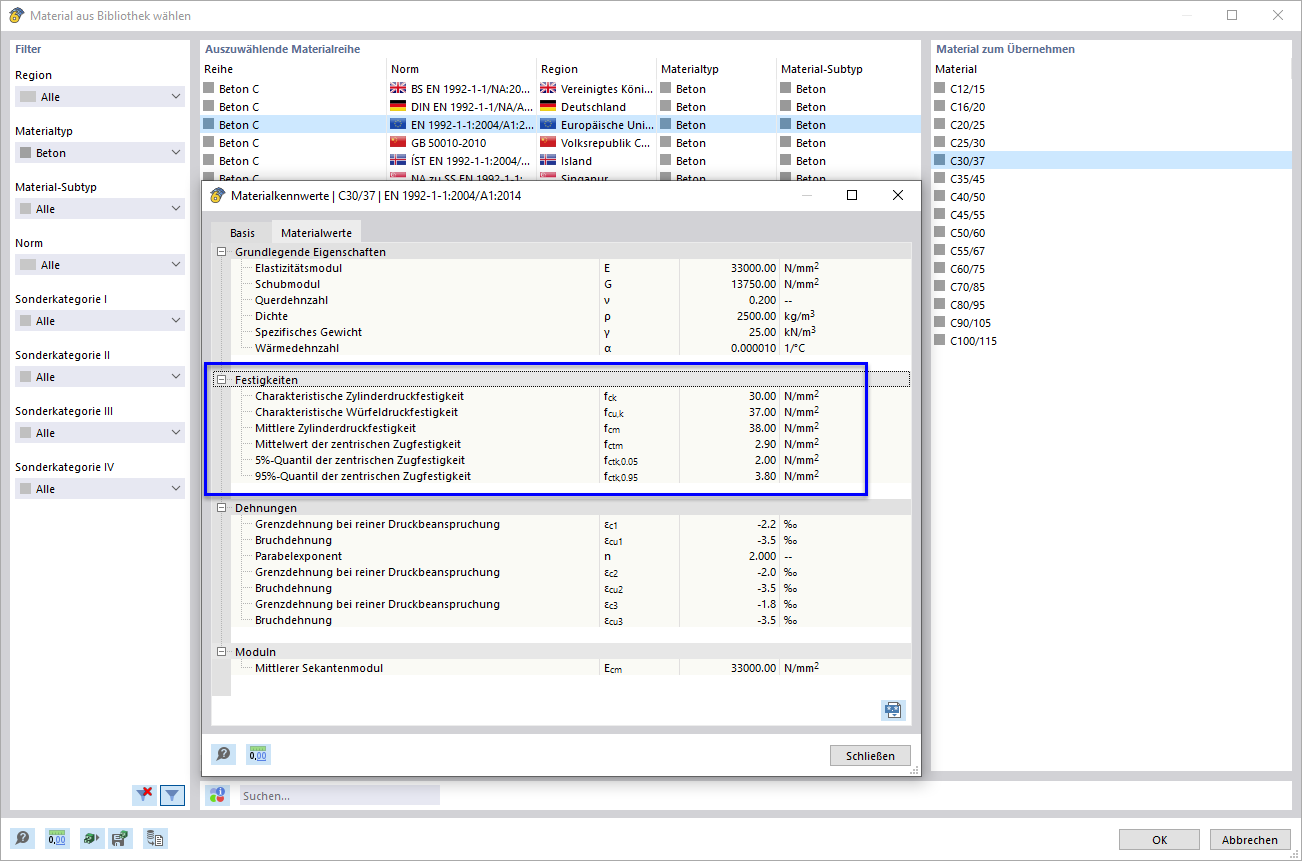Click the Abbrechen button
Screen dimensions: 1302x861
point(1249,840)
